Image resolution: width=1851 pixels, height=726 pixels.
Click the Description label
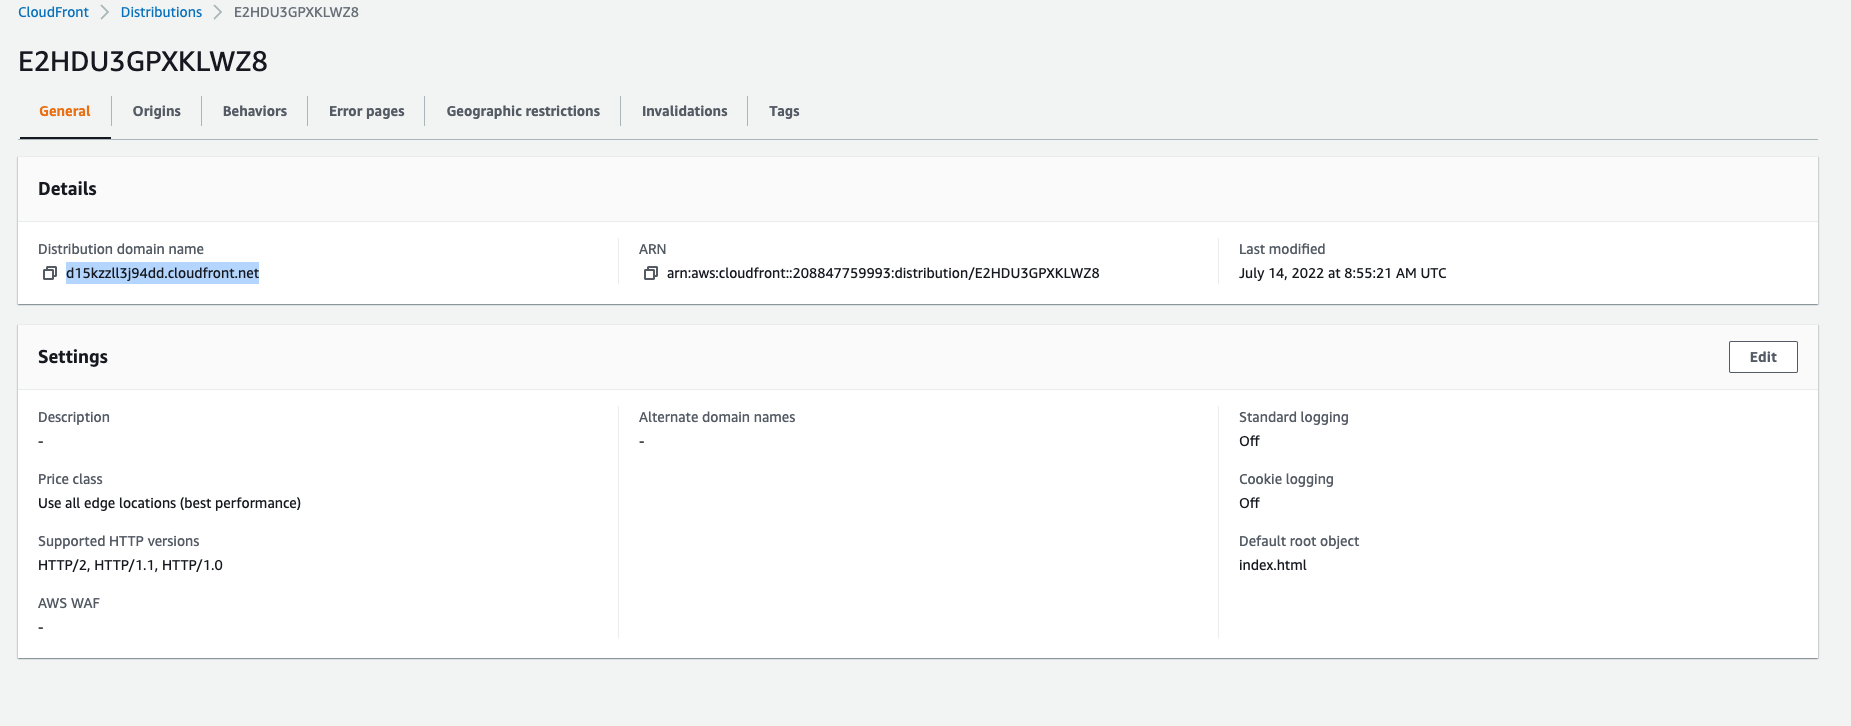click(74, 417)
